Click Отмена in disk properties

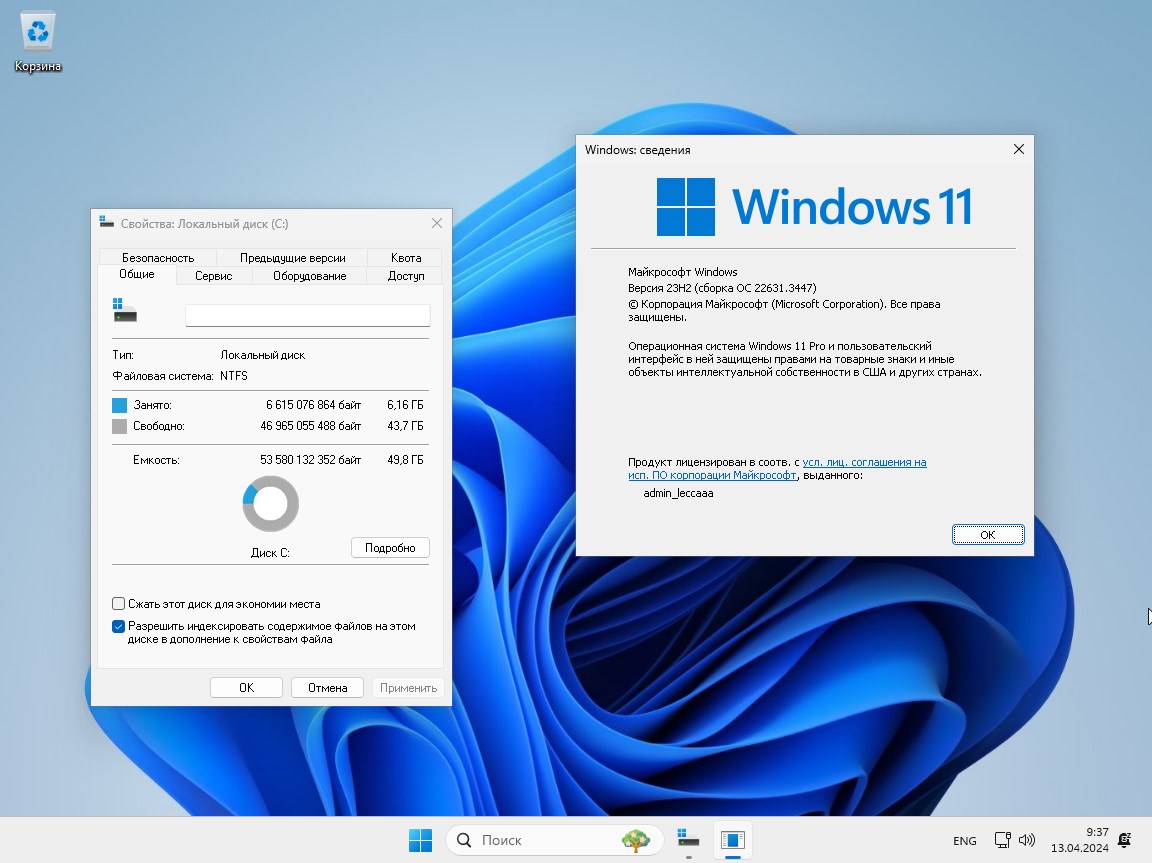pos(327,688)
